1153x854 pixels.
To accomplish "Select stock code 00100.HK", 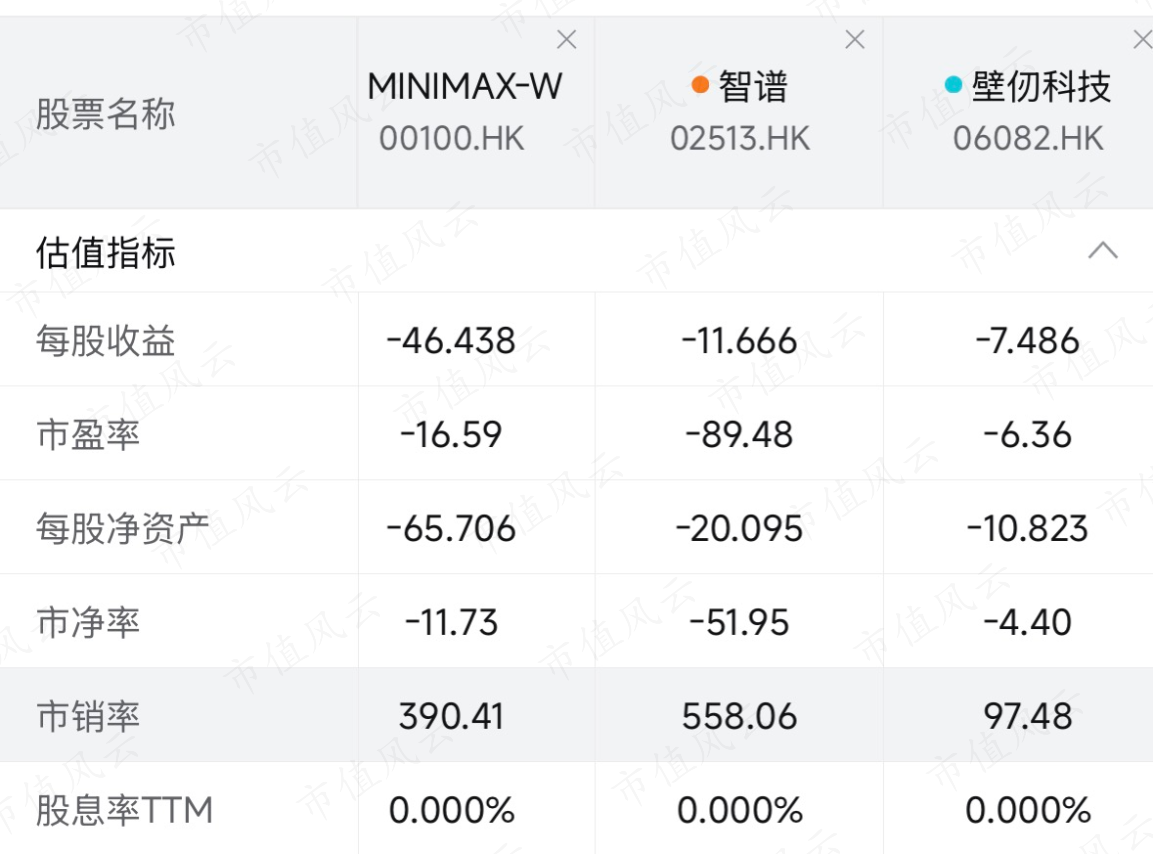I will pos(451,138).
